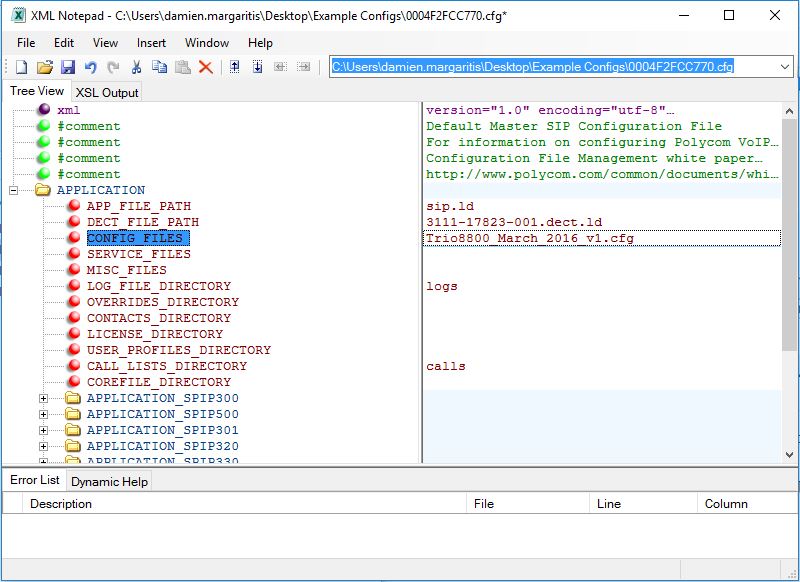Copy the selected node
The image size is (800, 582).
coord(159,67)
